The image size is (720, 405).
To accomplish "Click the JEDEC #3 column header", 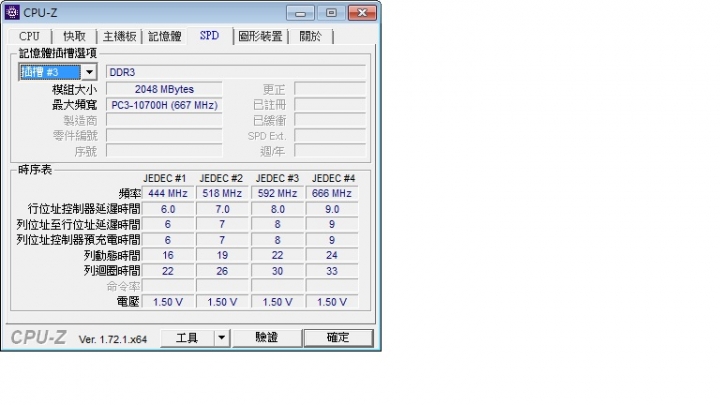I will click(277, 178).
